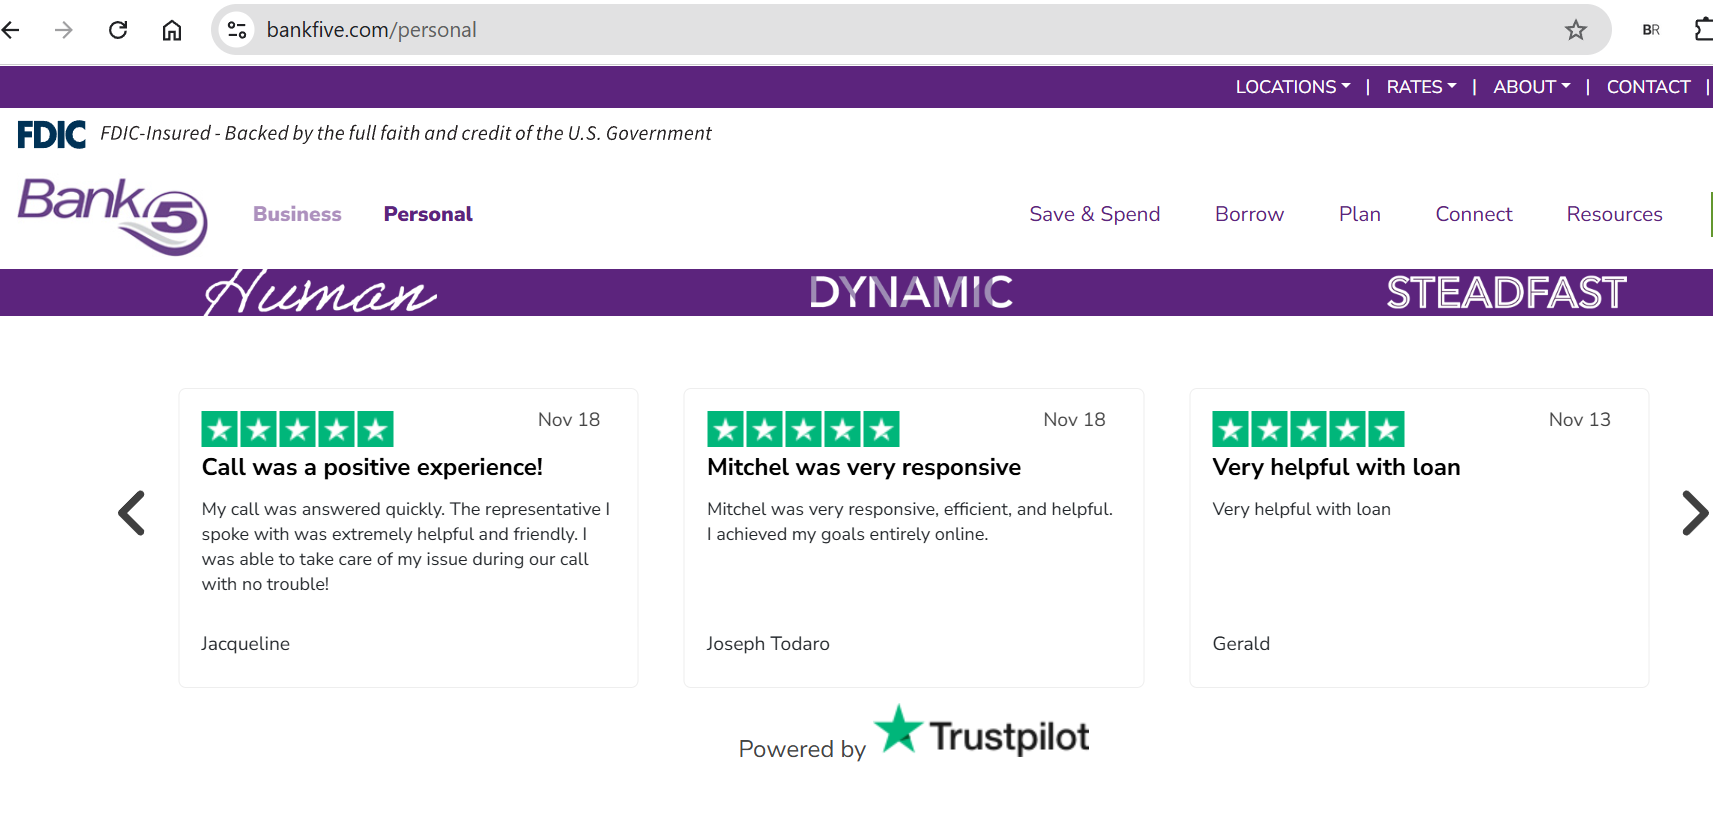Open the Save & Spend menu
1713x820 pixels.
[x=1094, y=214]
